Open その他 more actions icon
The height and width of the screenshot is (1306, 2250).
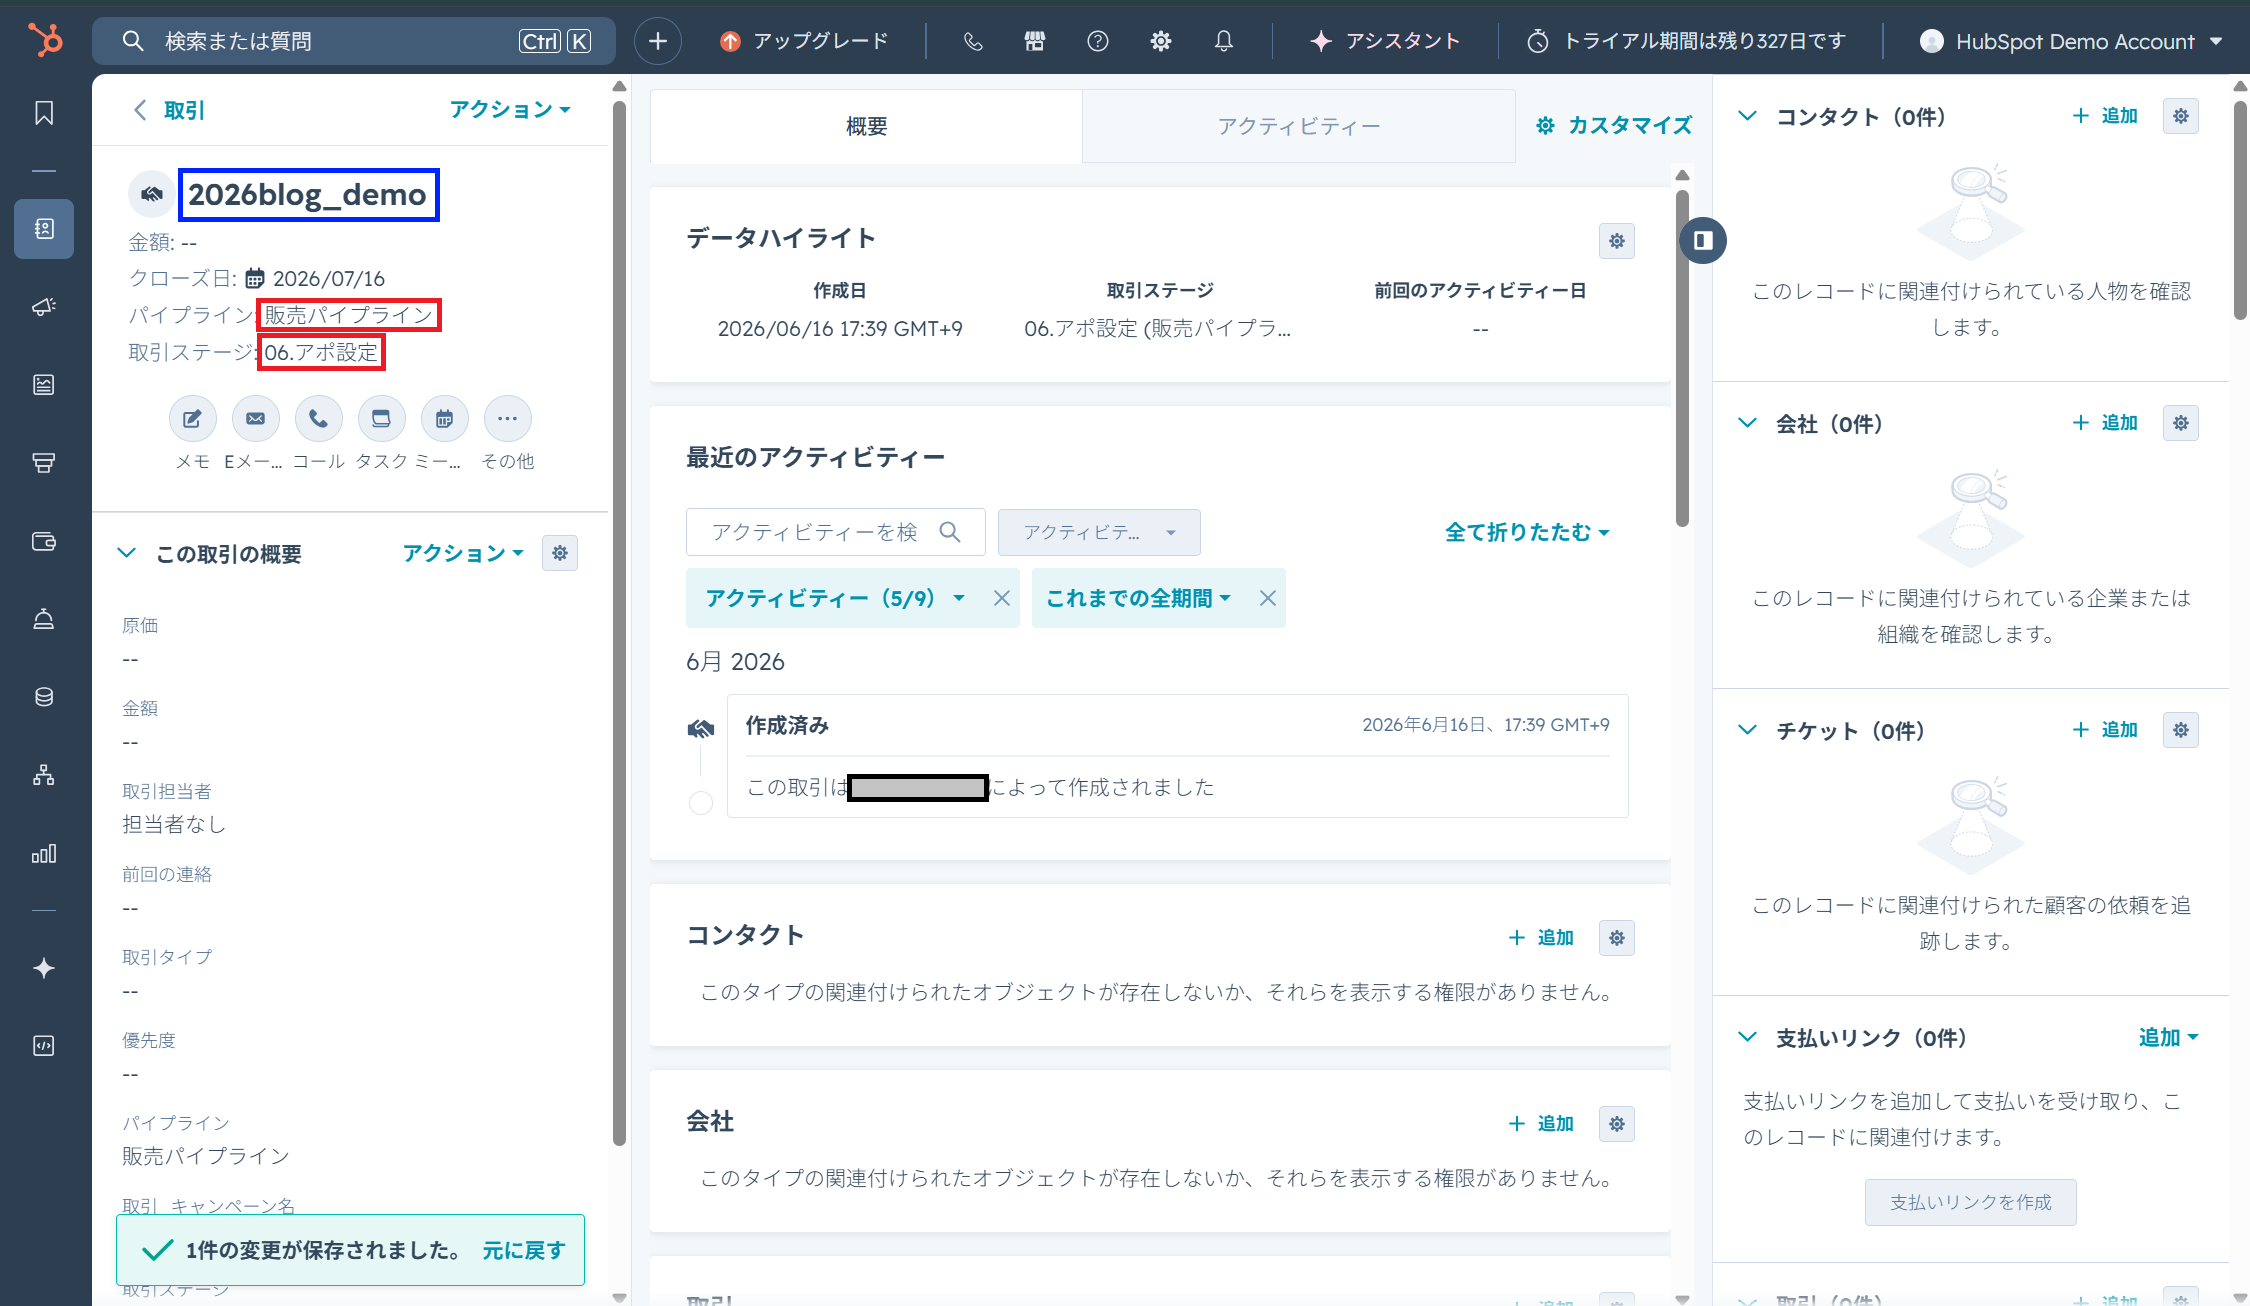pyautogui.click(x=507, y=419)
